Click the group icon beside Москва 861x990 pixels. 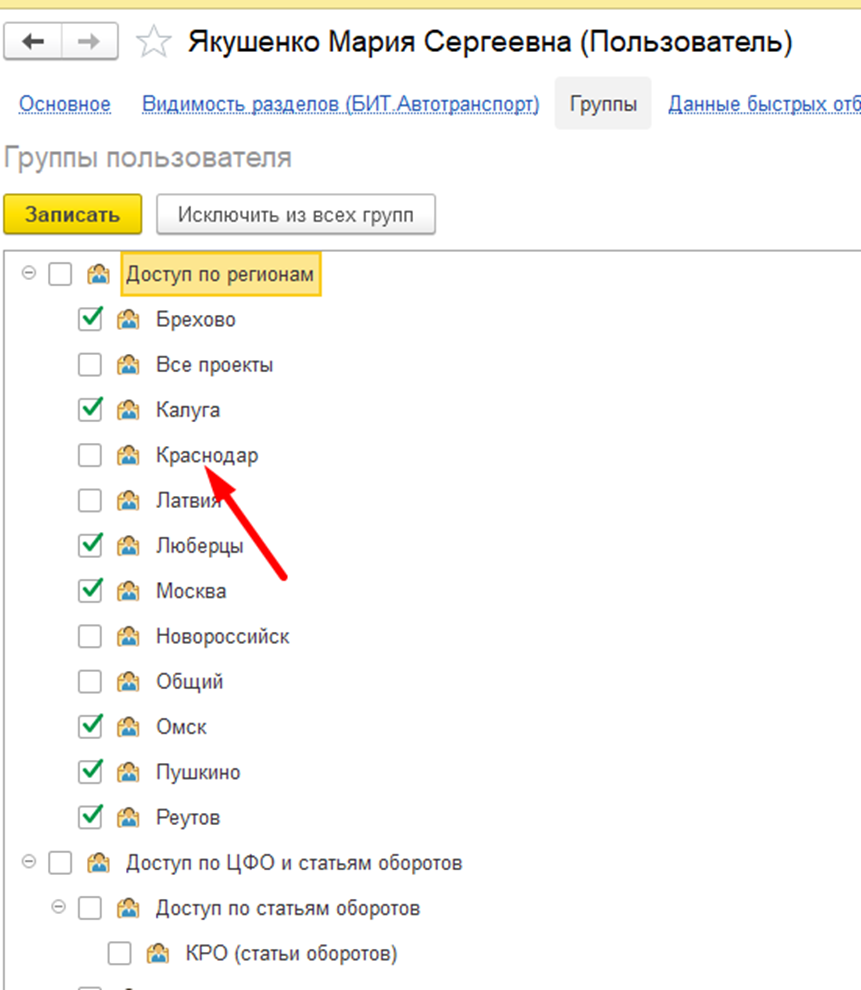tap(127, 591)
